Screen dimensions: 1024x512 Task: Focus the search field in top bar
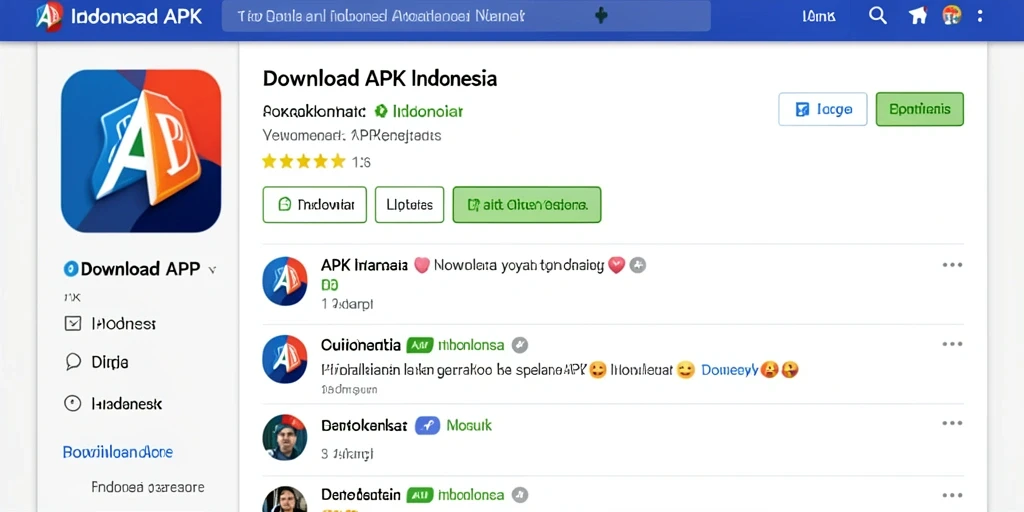(x=466, y=16)
